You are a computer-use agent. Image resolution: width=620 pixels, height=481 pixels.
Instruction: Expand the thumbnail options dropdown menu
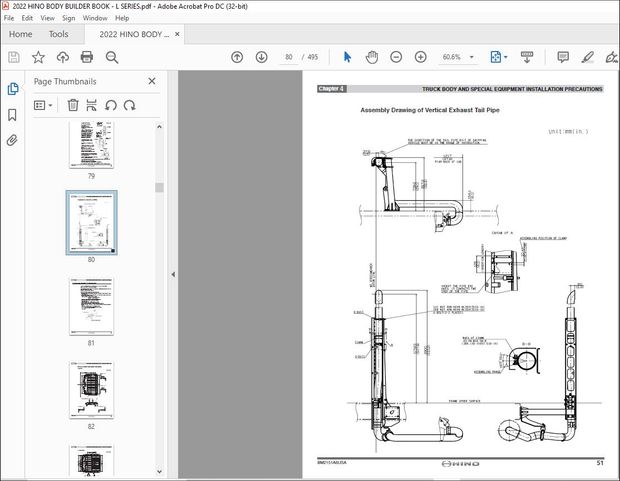[x=45, y=104]
